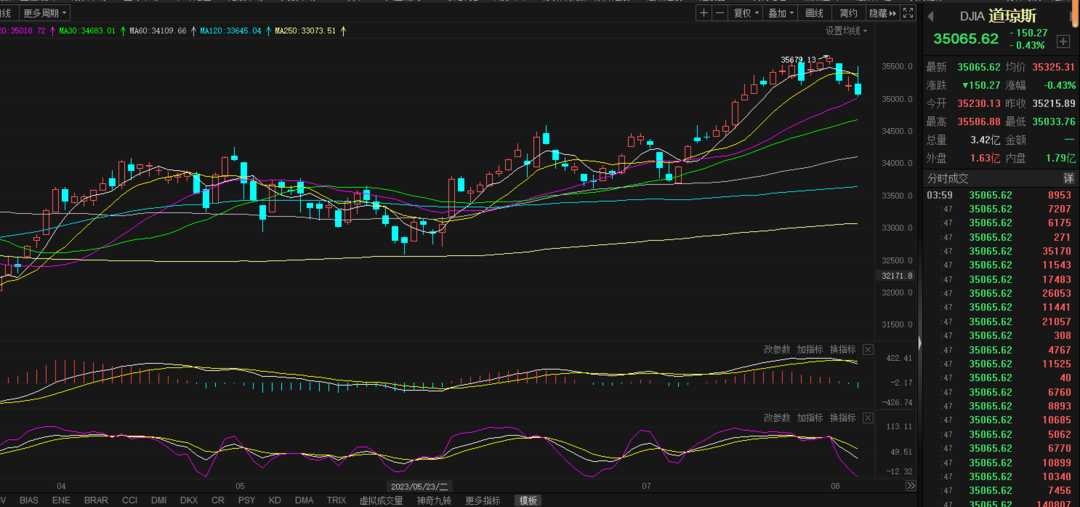Close the MACD indicator panel
The image size is (1080, 507).
(x=868, y=350)
